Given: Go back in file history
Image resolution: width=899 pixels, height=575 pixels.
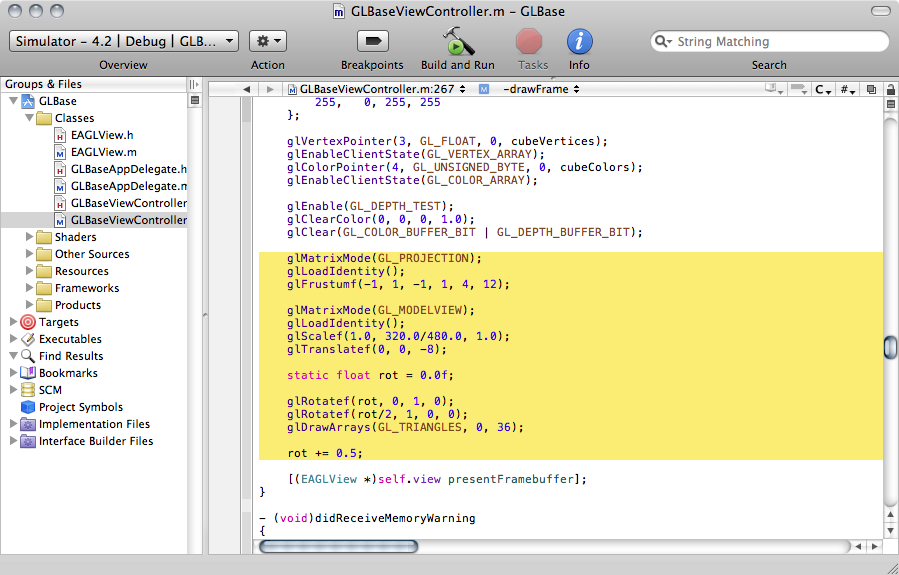Looking at the screenshot, I should (x=247, y=89).
